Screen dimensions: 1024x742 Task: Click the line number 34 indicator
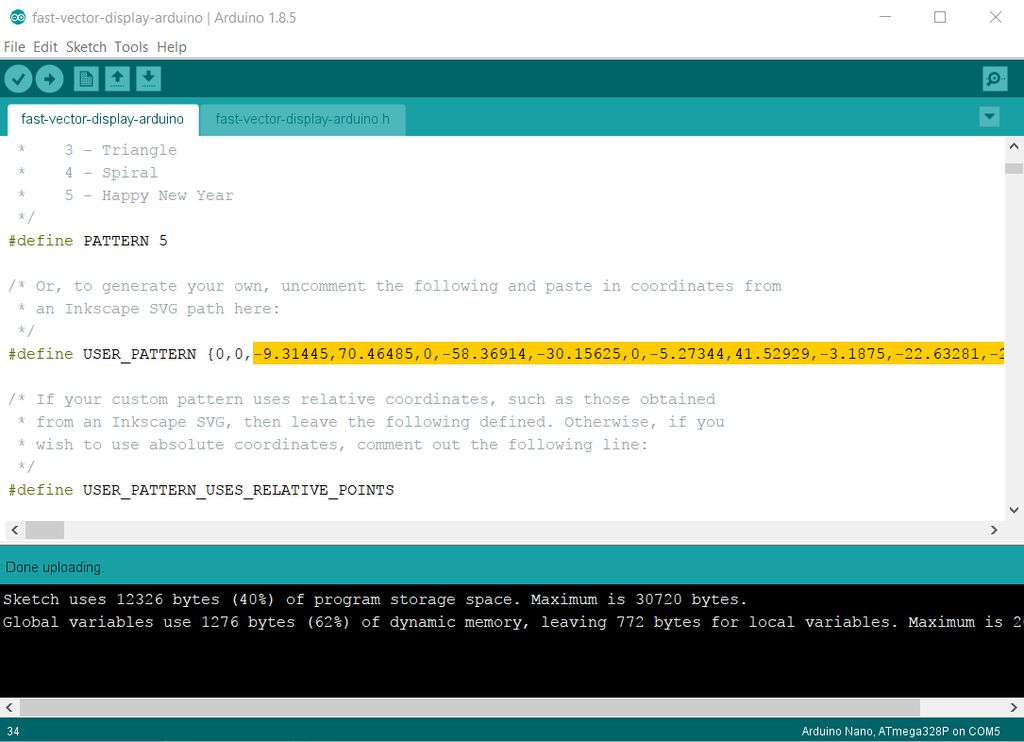pos(13,732)
